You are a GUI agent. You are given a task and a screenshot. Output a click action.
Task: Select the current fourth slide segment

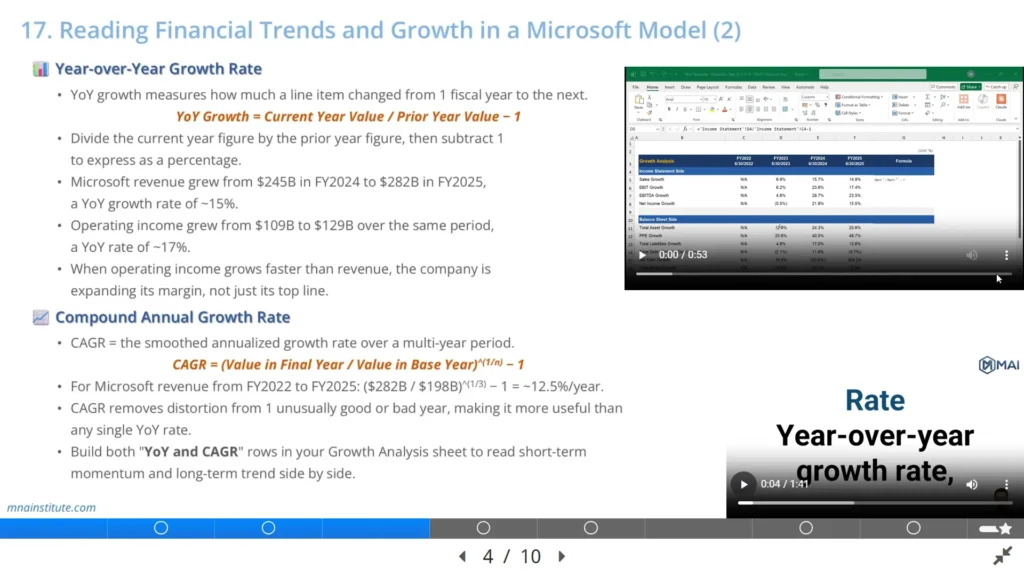[376, 528]
